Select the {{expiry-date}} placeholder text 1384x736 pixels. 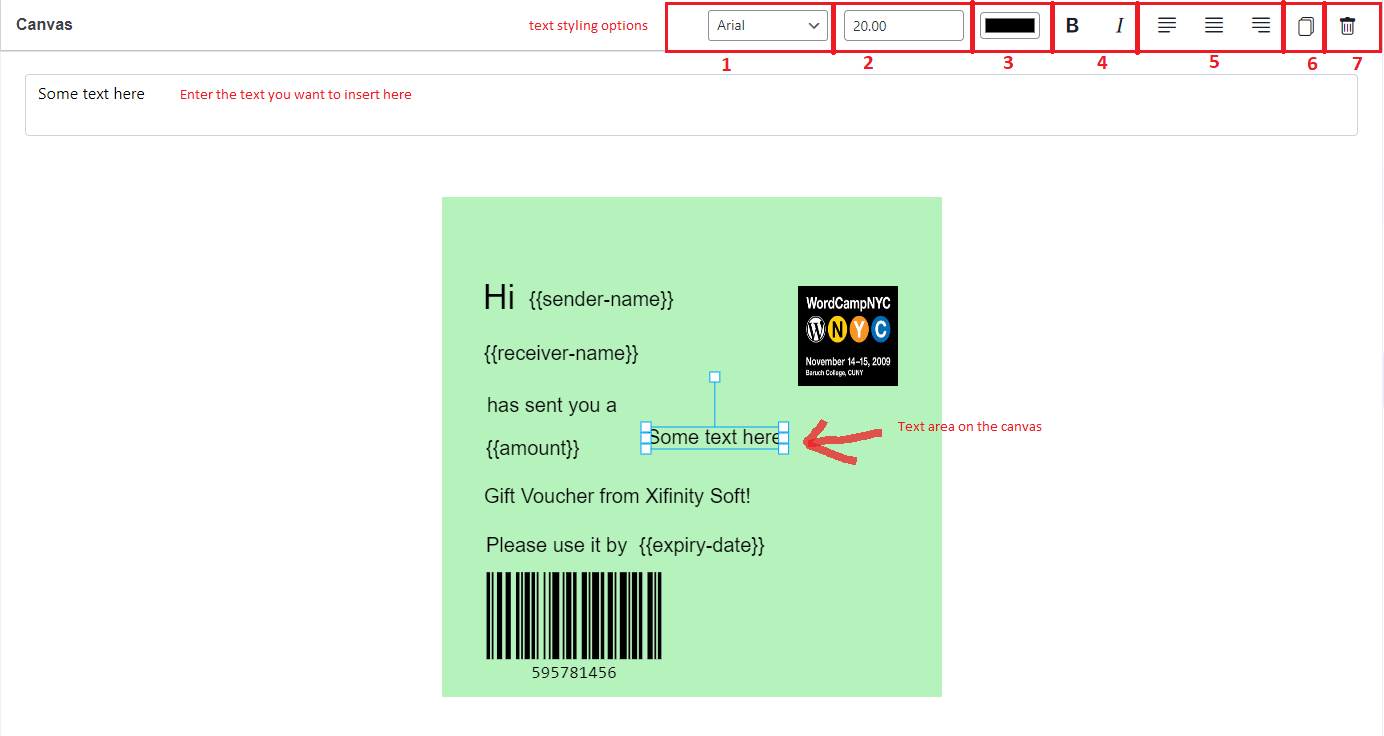coord(701,545)
